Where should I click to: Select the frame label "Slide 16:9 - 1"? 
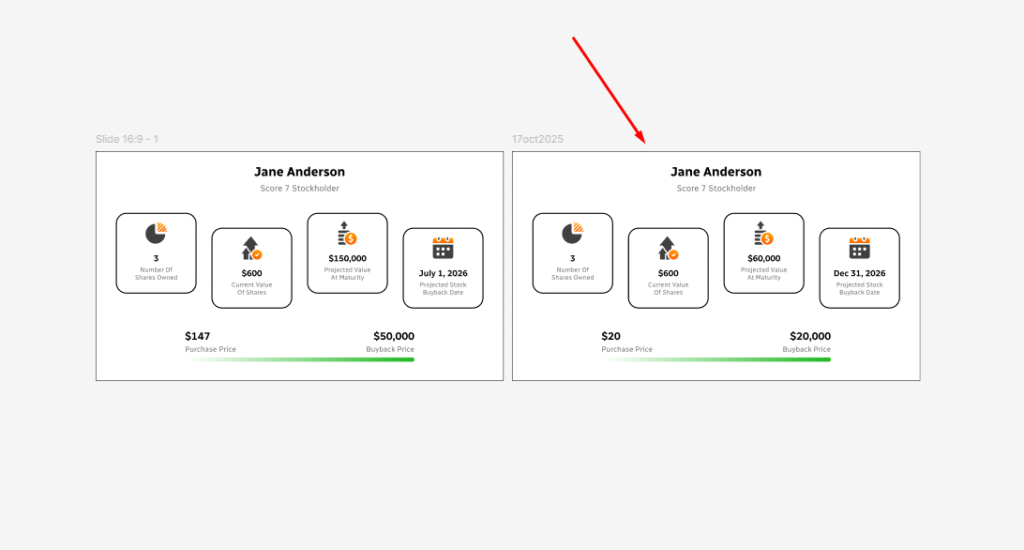[x=127, y=139]
